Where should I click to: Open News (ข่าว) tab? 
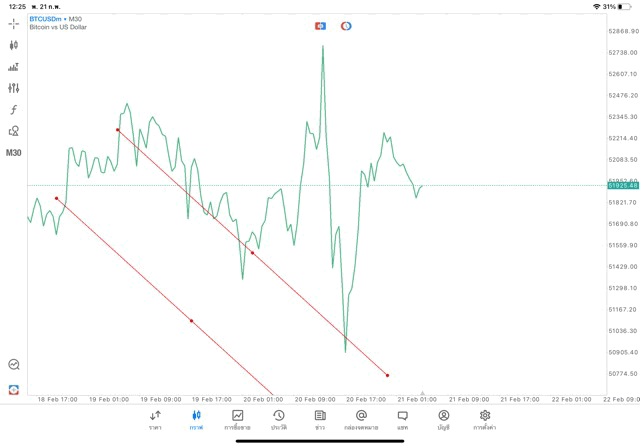point(320,419)
